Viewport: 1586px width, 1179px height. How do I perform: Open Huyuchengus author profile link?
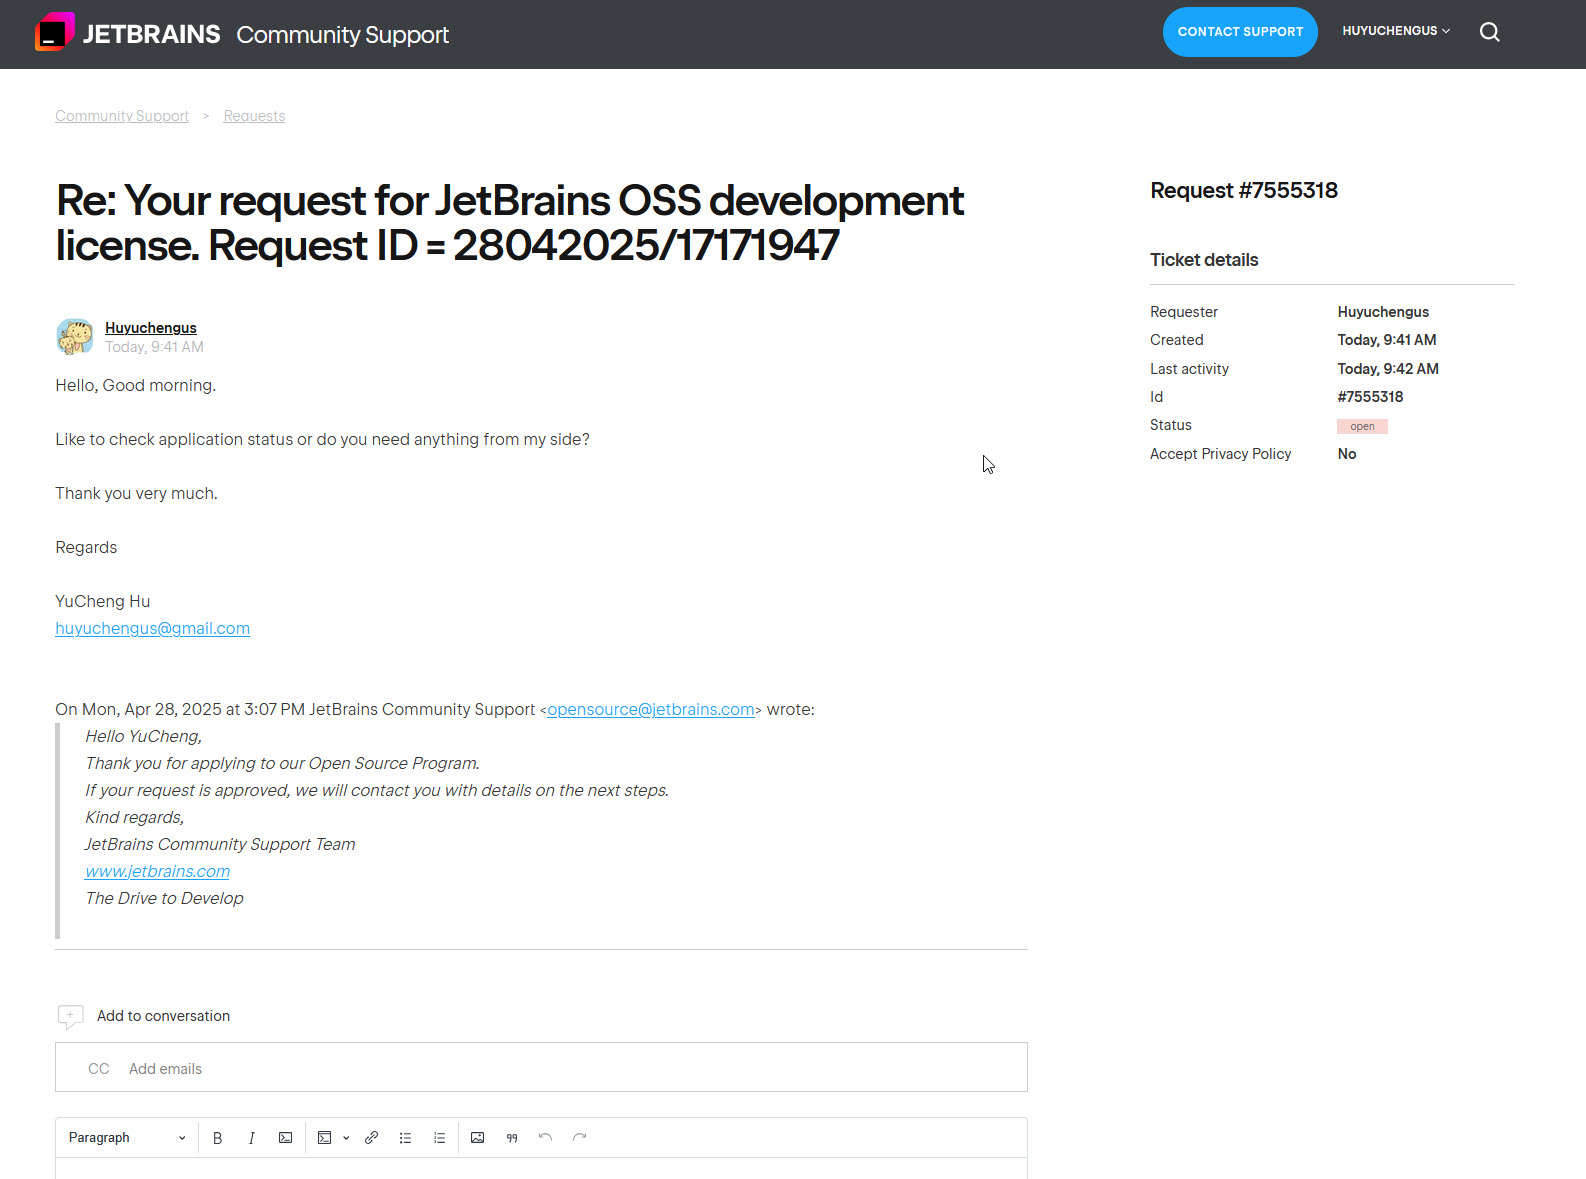coord(151,328)
